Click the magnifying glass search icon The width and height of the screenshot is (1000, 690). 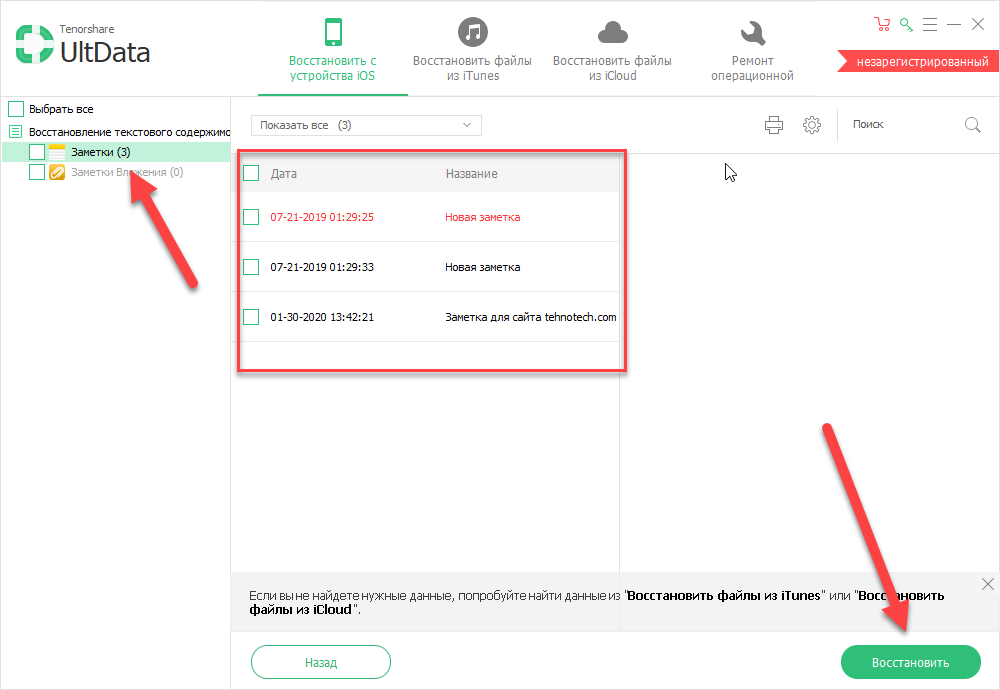(972, 125)
